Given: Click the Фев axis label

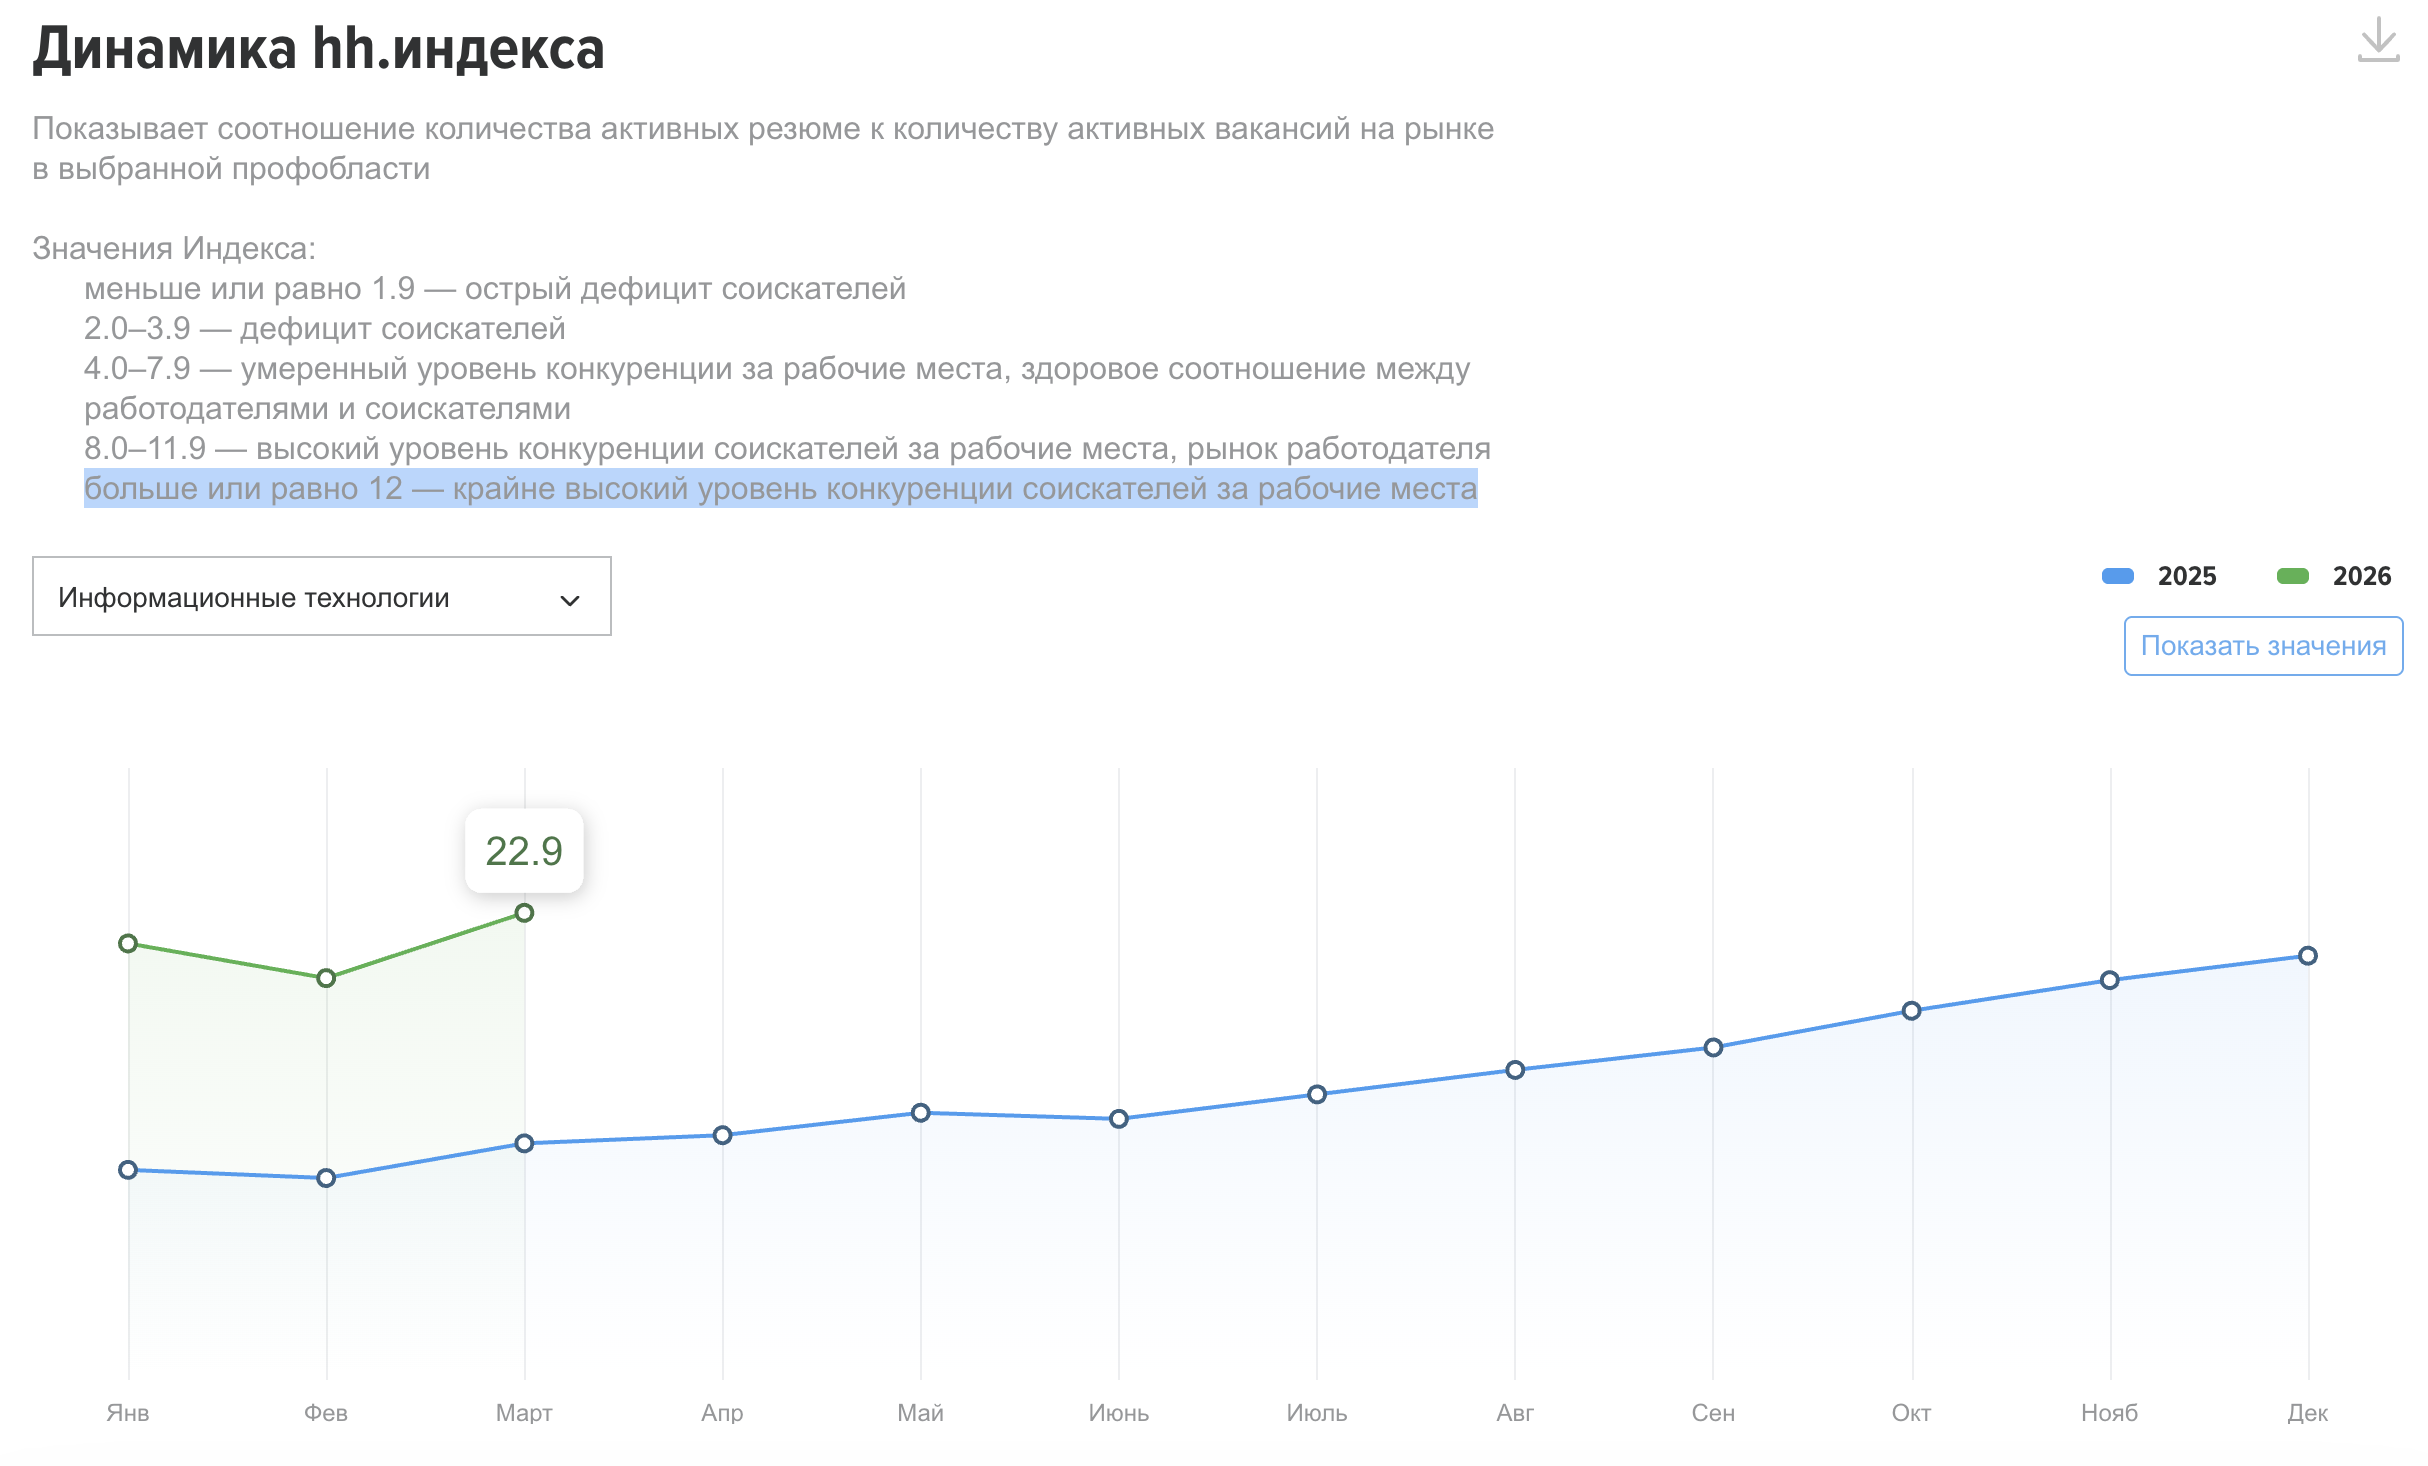Looking at the screenshot, I should 326,1413.
